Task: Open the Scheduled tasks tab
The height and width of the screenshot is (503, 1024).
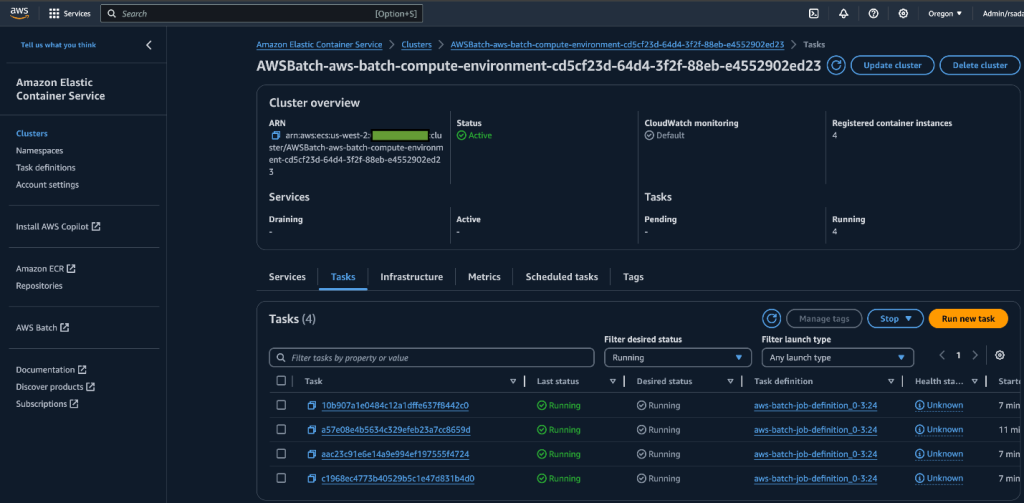Action: [562, 277]
